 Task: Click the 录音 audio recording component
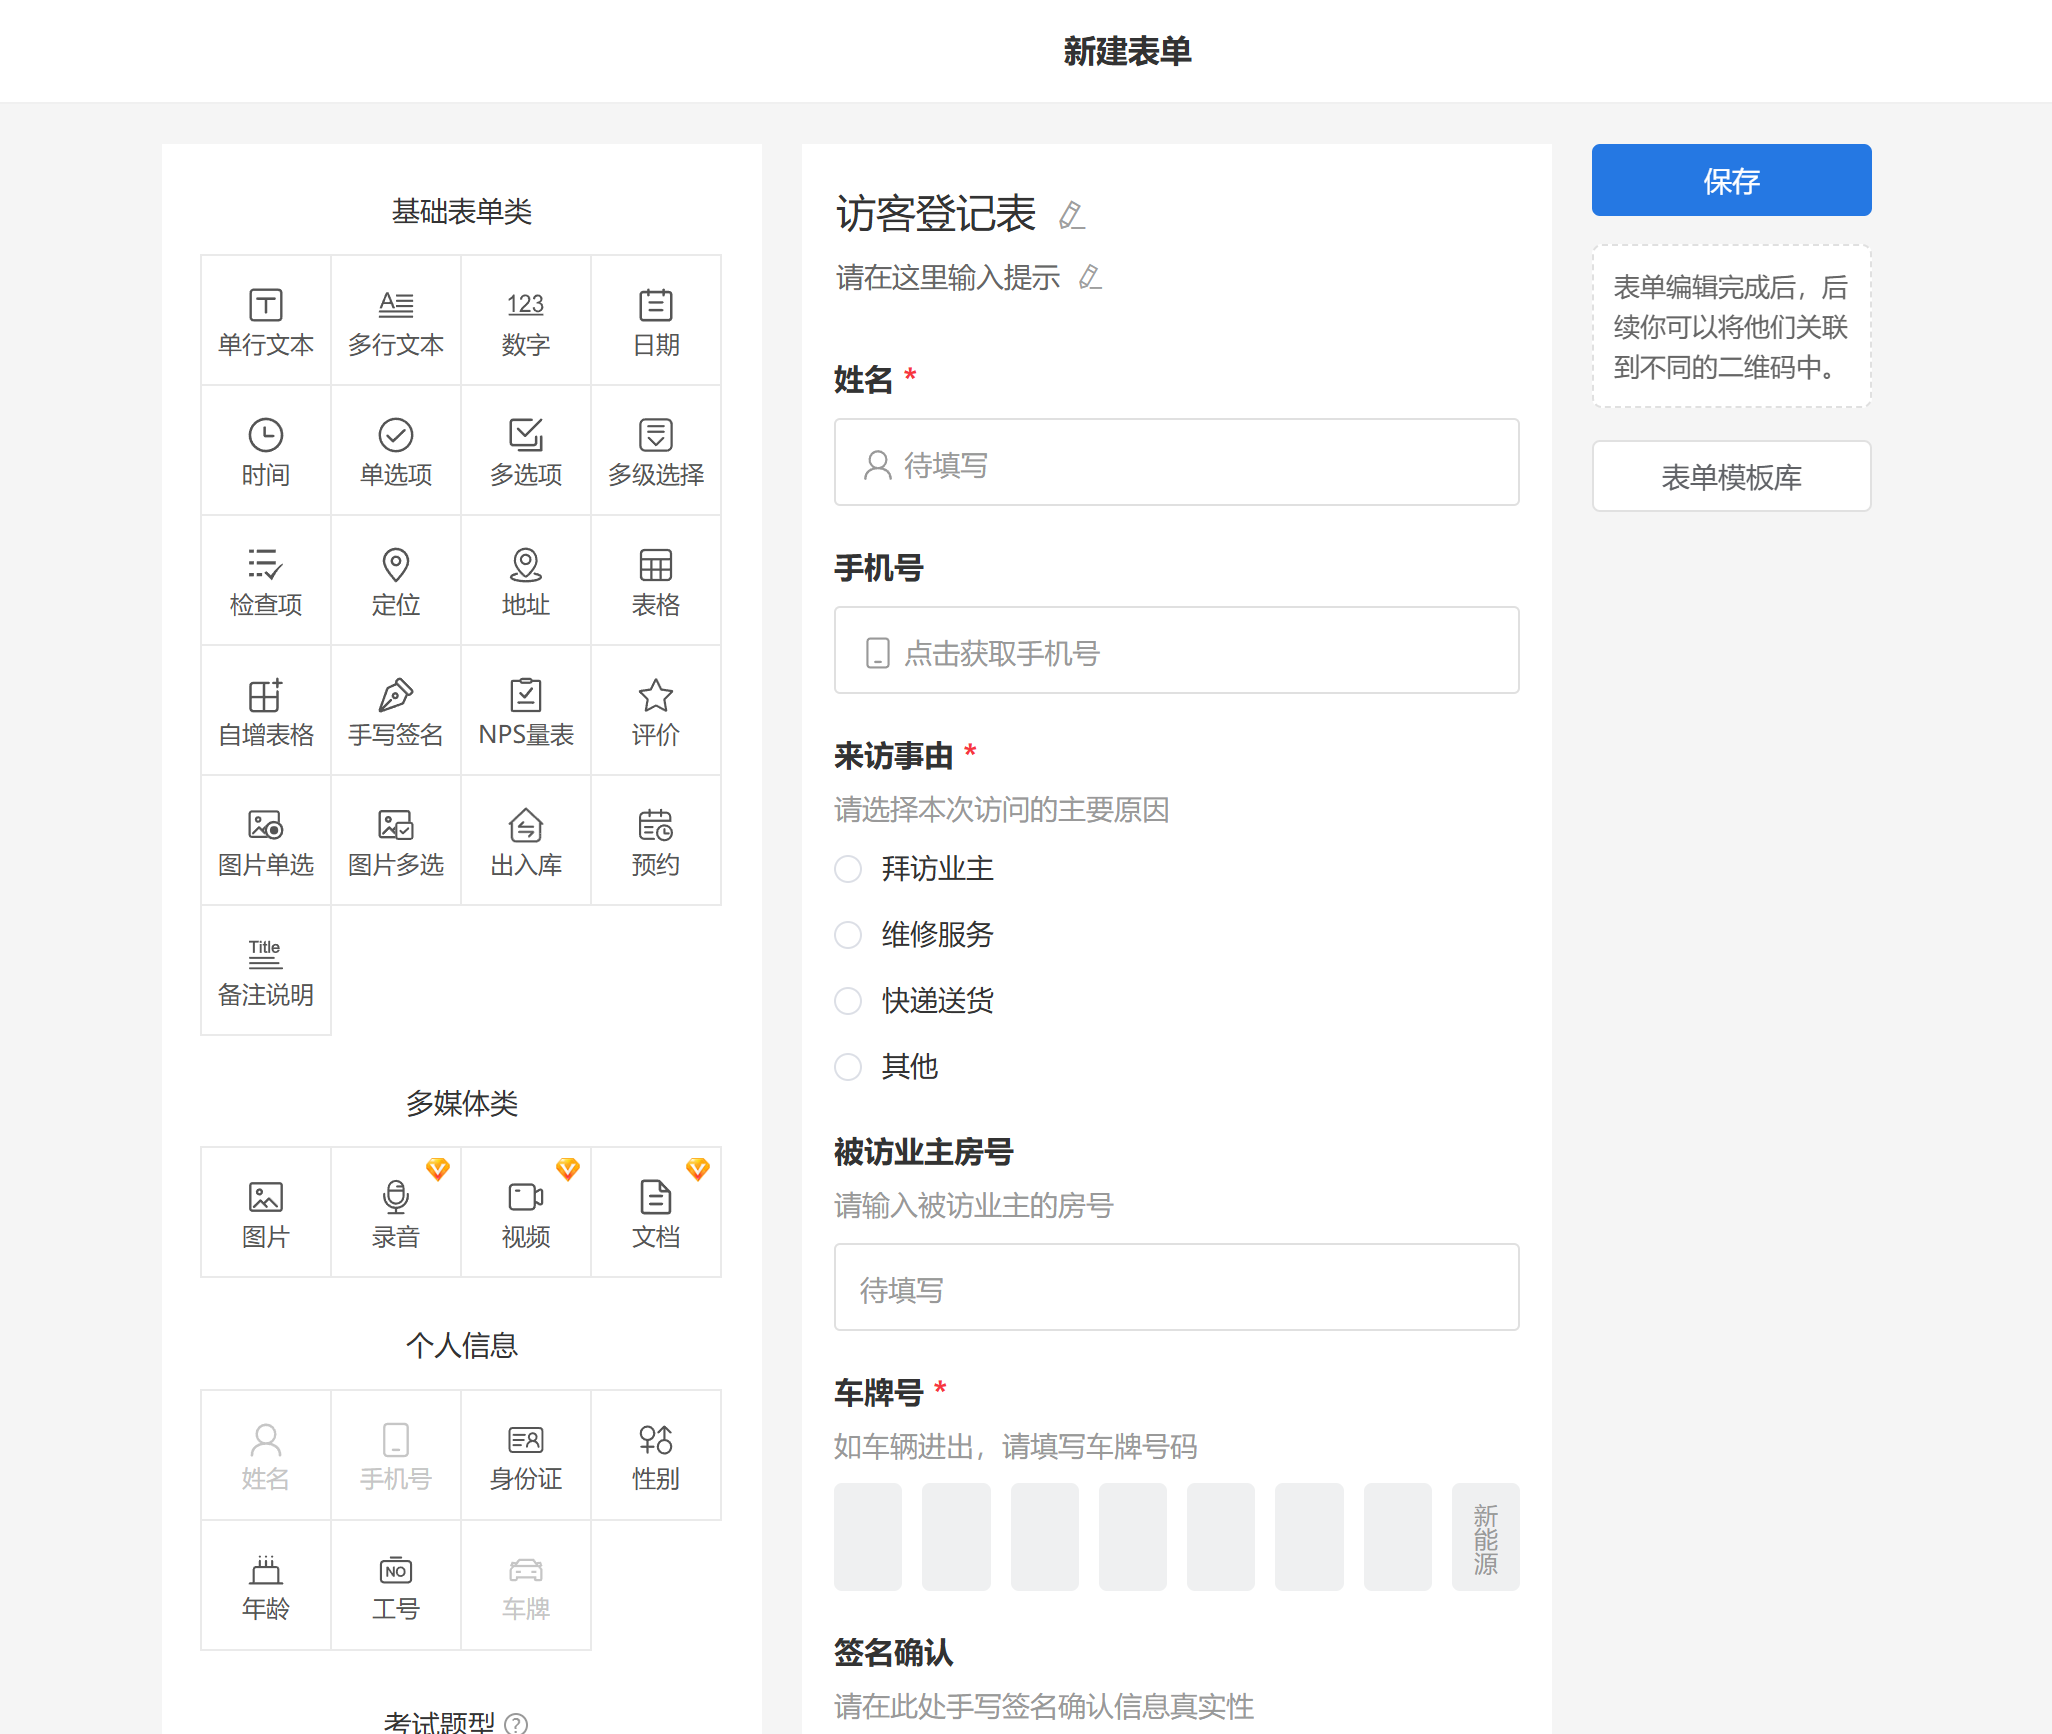click(x=396, y=1213)
